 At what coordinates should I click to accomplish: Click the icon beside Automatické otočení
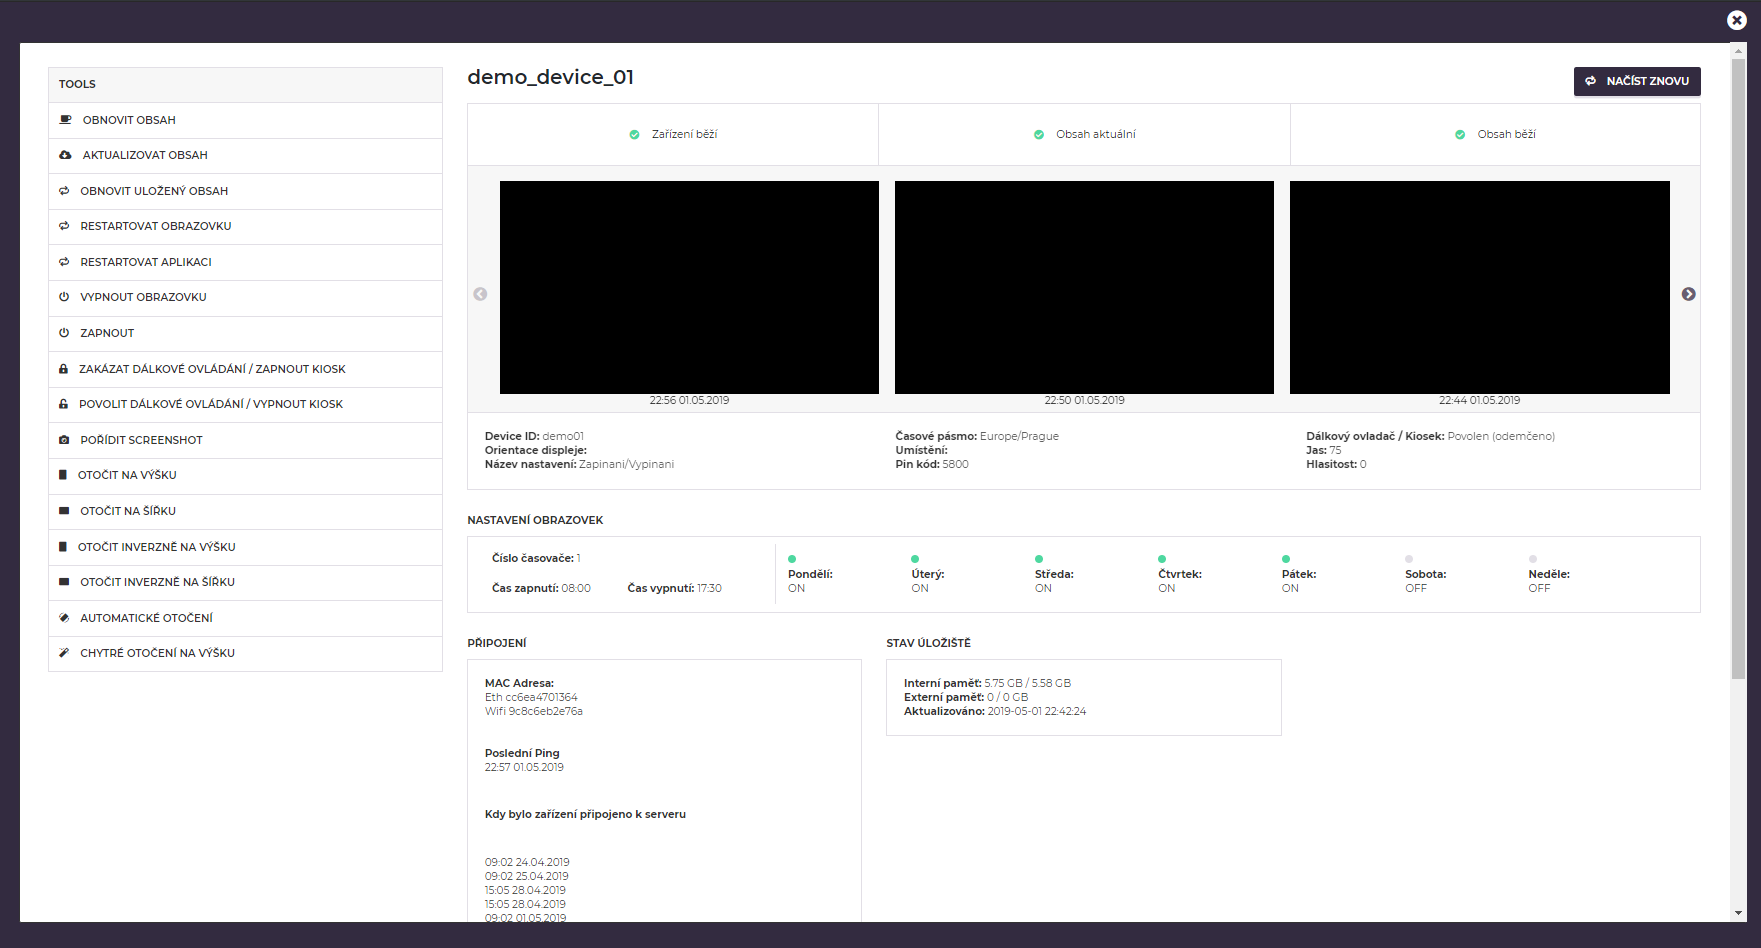64,618
